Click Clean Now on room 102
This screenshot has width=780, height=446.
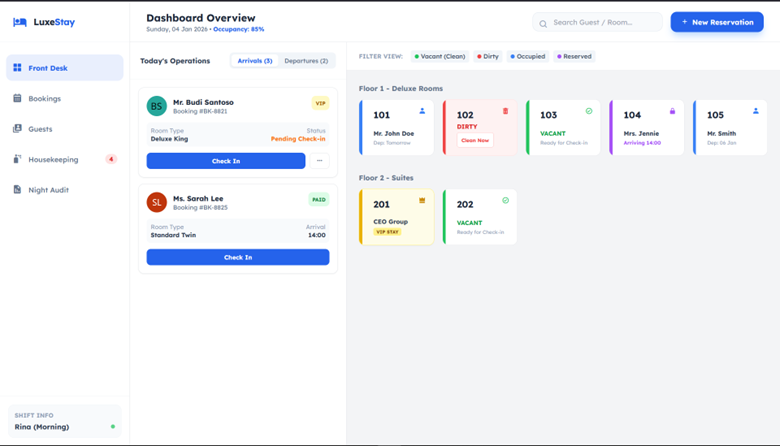coord(475,141)
